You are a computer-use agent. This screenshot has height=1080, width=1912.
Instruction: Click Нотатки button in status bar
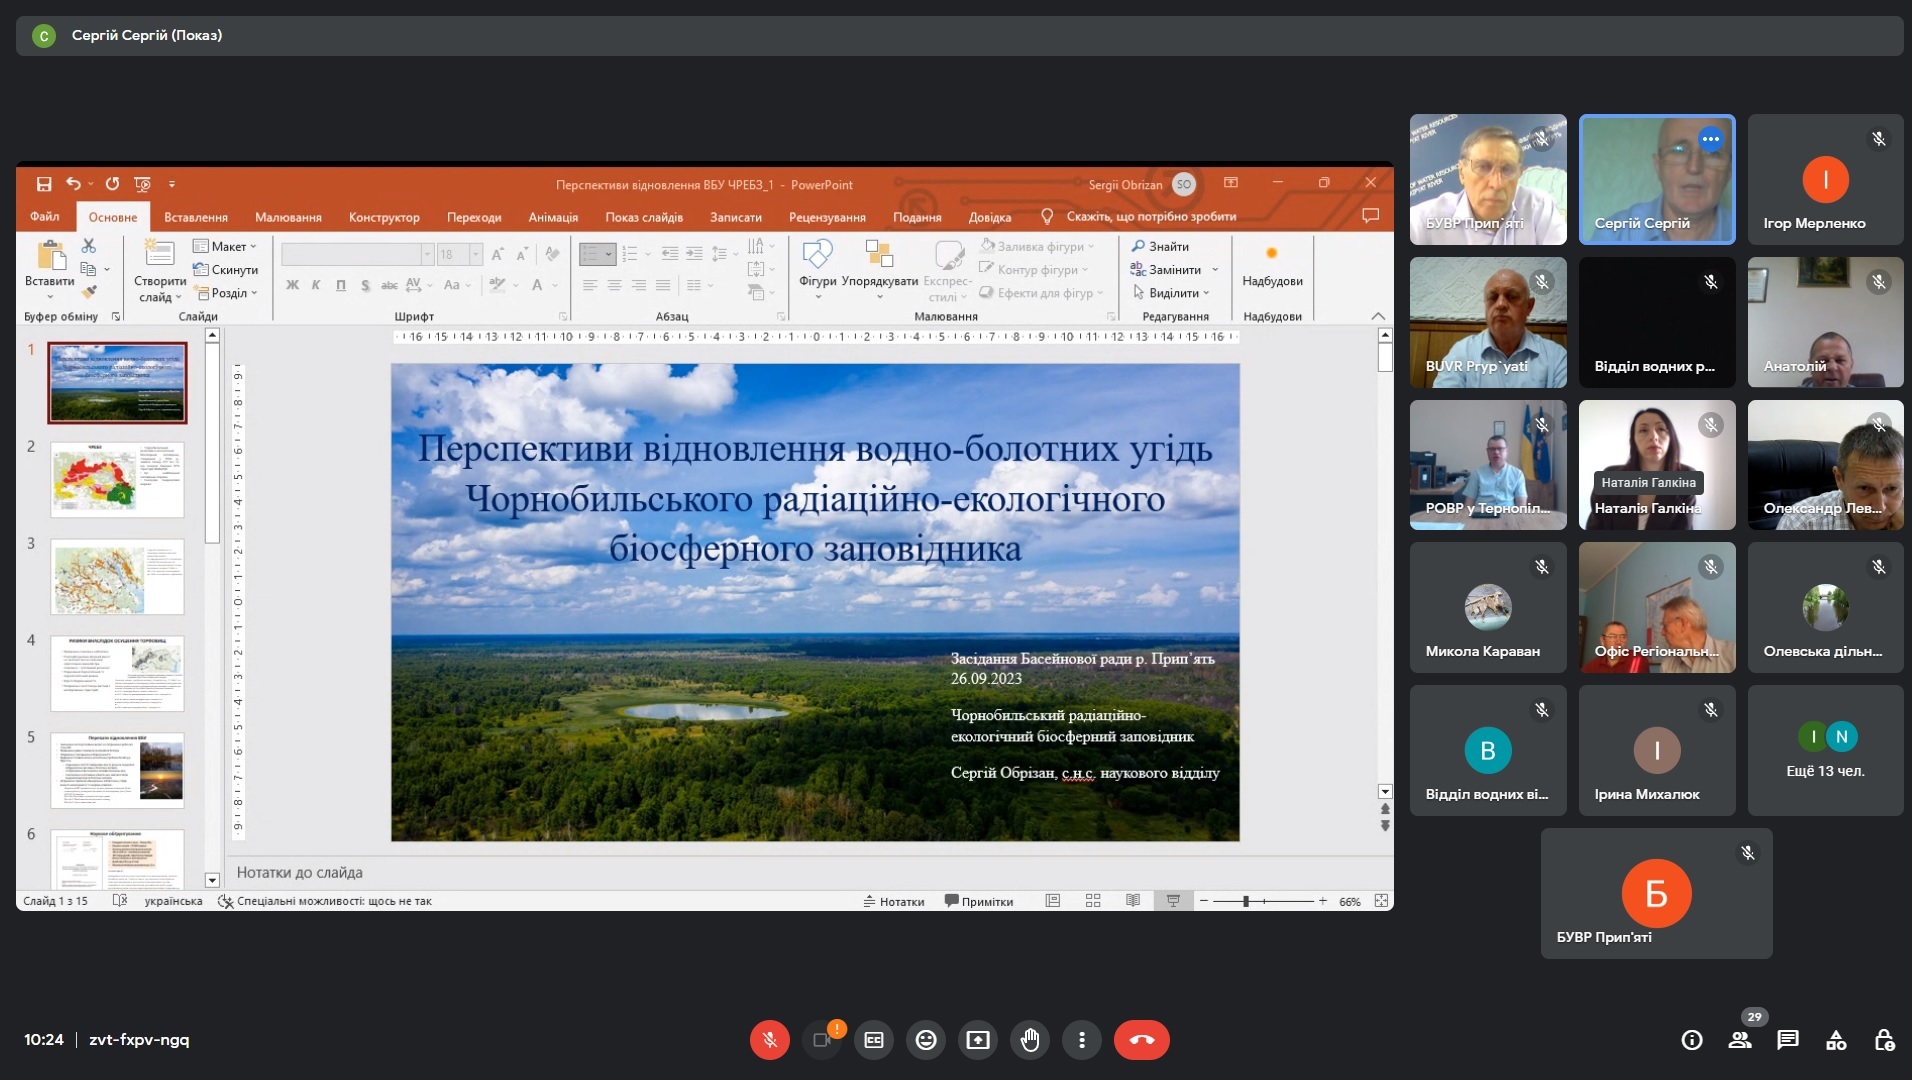894,901
